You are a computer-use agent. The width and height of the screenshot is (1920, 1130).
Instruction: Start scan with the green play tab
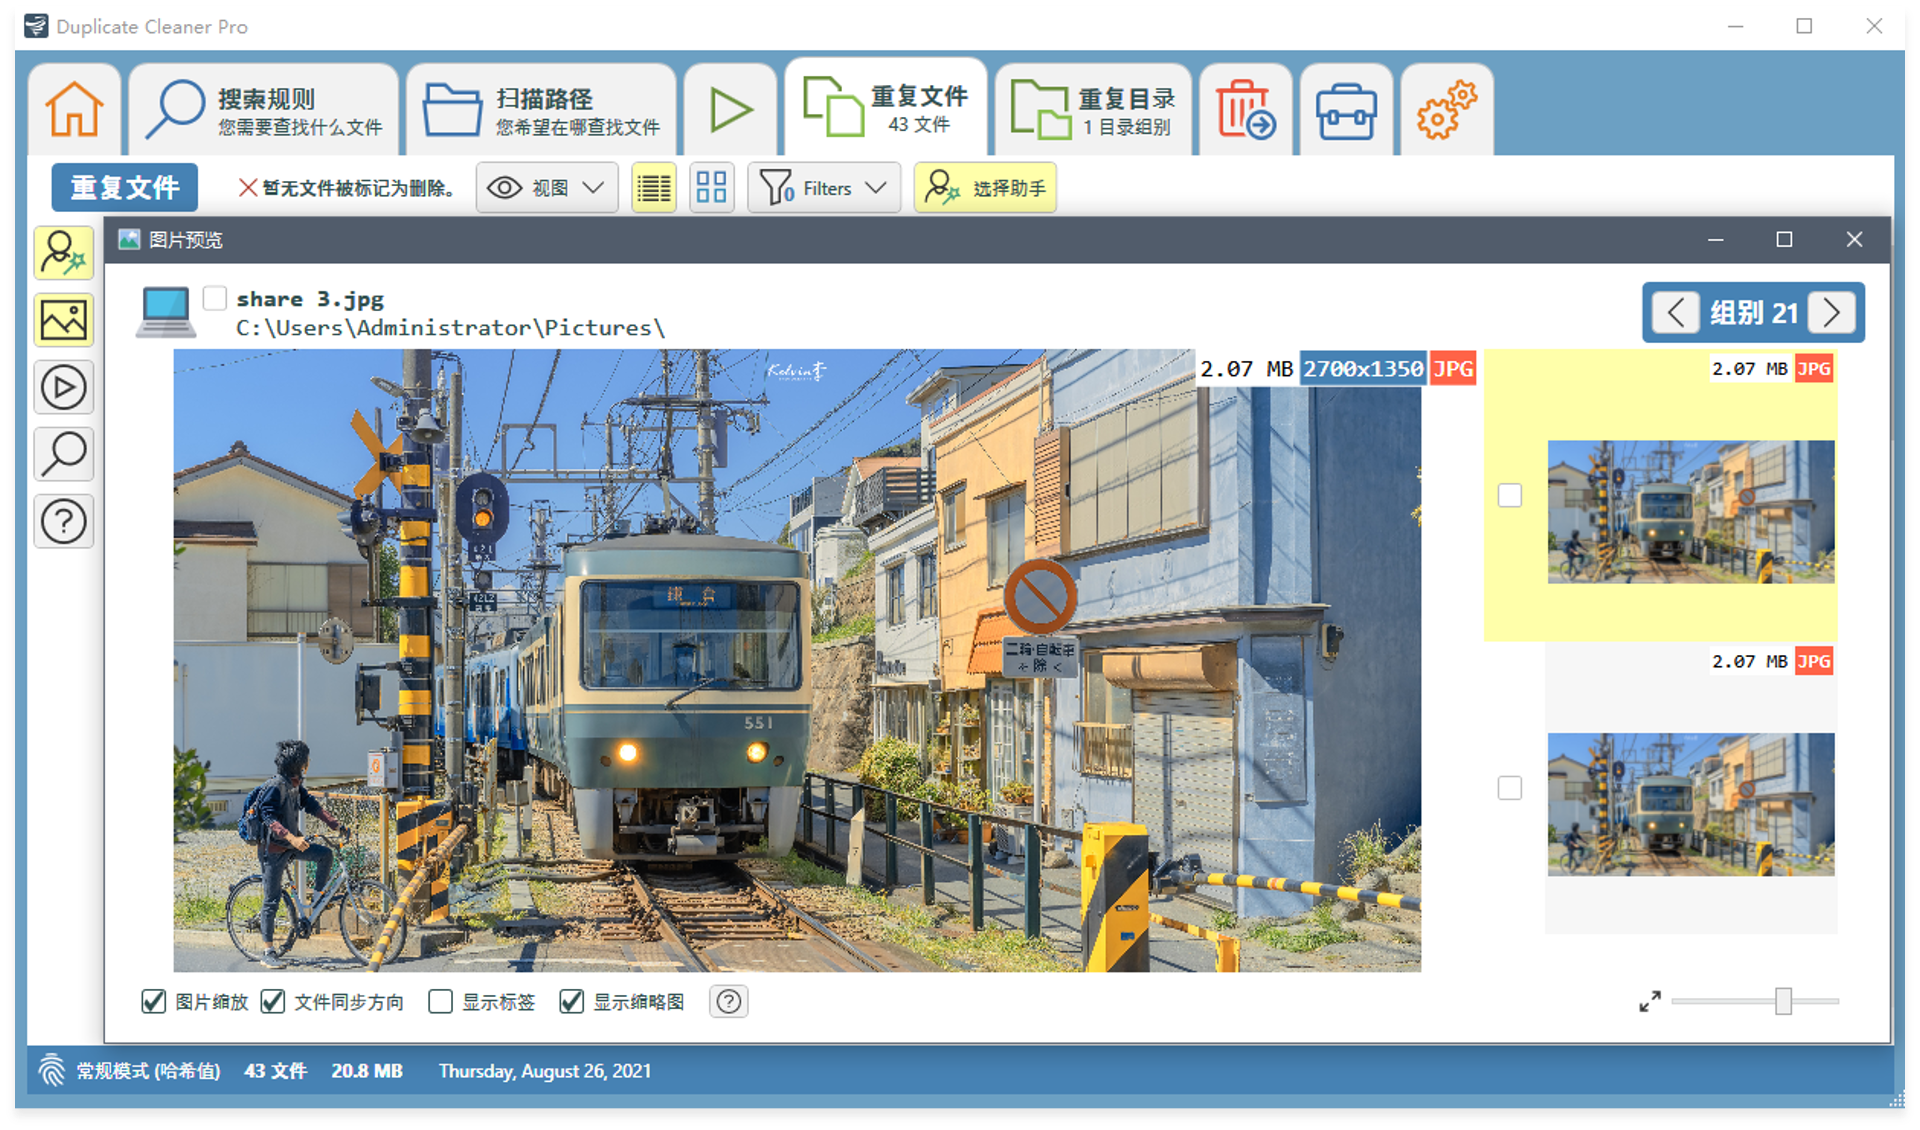click(730, 109)
